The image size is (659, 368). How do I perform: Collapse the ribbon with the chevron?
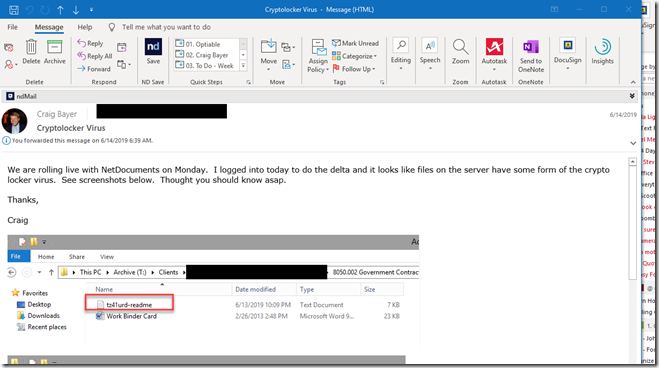(633, 82)
